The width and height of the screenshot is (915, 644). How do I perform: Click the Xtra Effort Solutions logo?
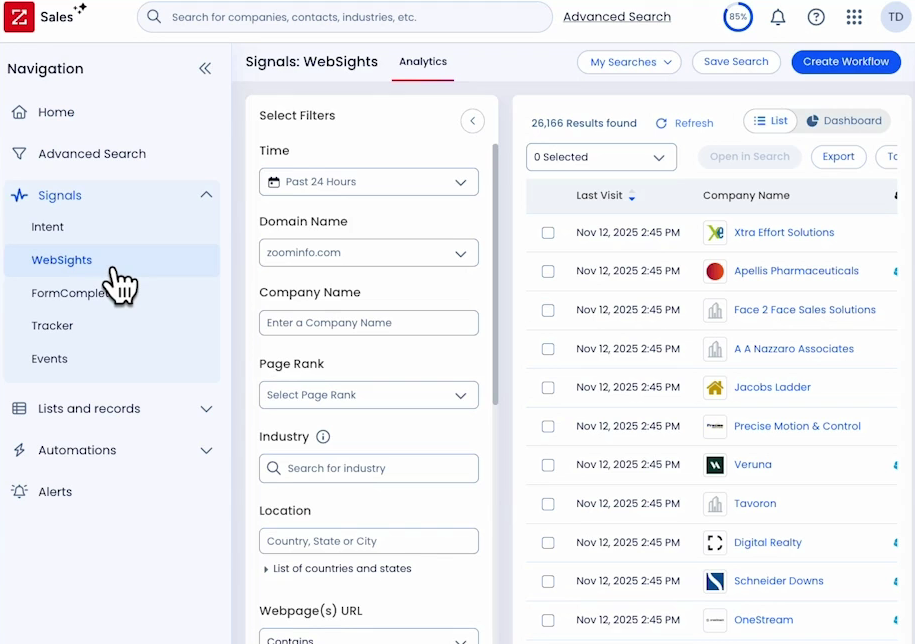(x=715, y=233)
